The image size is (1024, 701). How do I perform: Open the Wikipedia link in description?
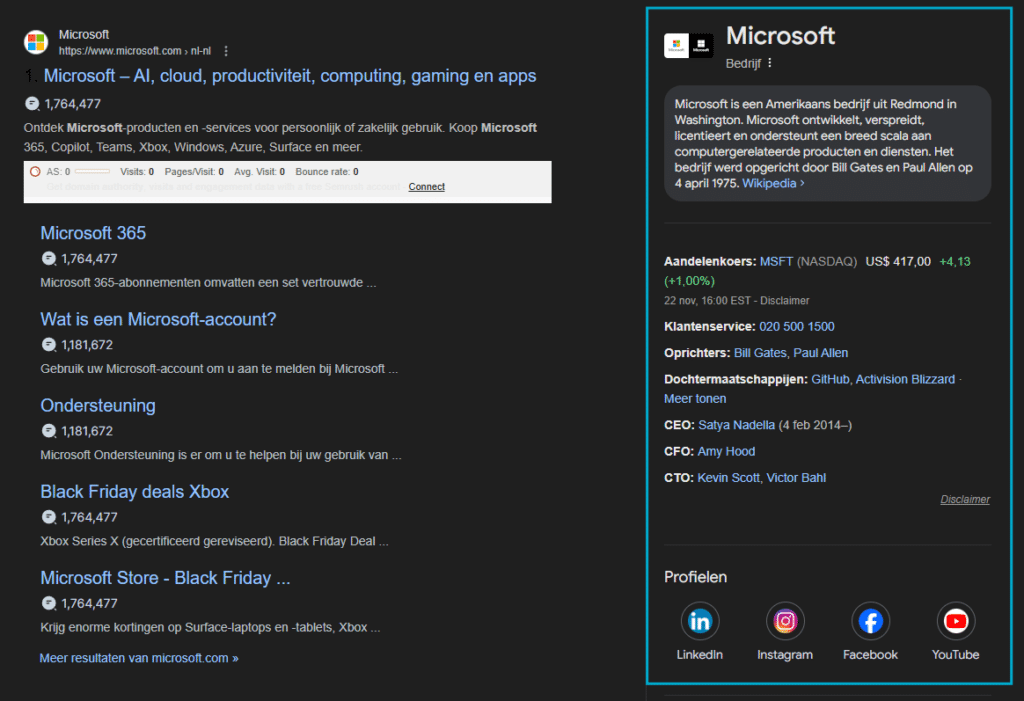[x=773, y=184]
